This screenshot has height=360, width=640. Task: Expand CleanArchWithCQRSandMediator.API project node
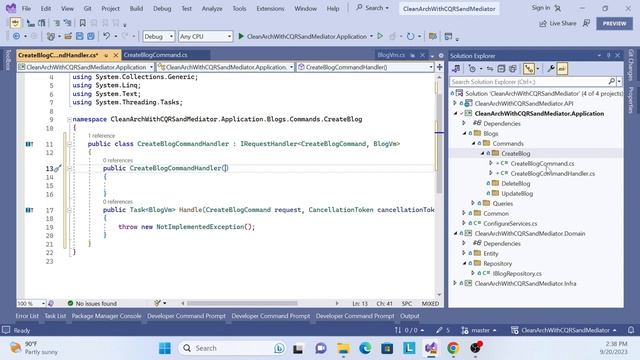455,103
